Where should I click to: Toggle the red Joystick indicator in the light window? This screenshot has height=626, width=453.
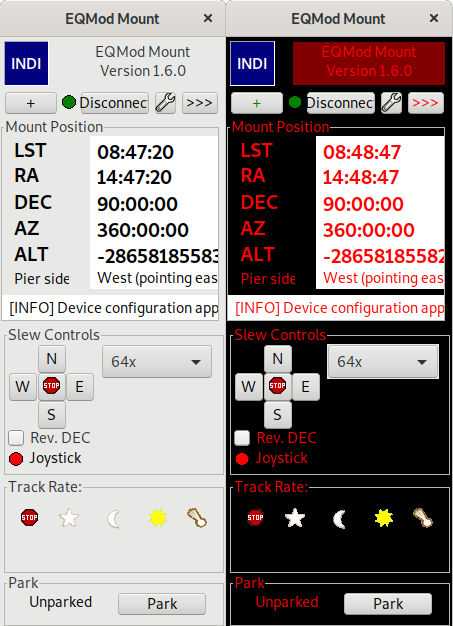pyautogui.click(x=16, y=459)
